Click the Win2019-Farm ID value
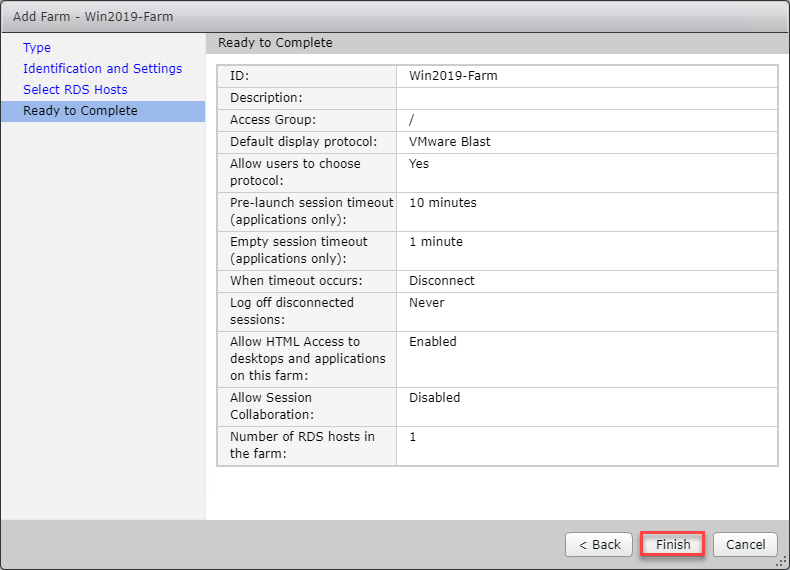 click(453, 75)
